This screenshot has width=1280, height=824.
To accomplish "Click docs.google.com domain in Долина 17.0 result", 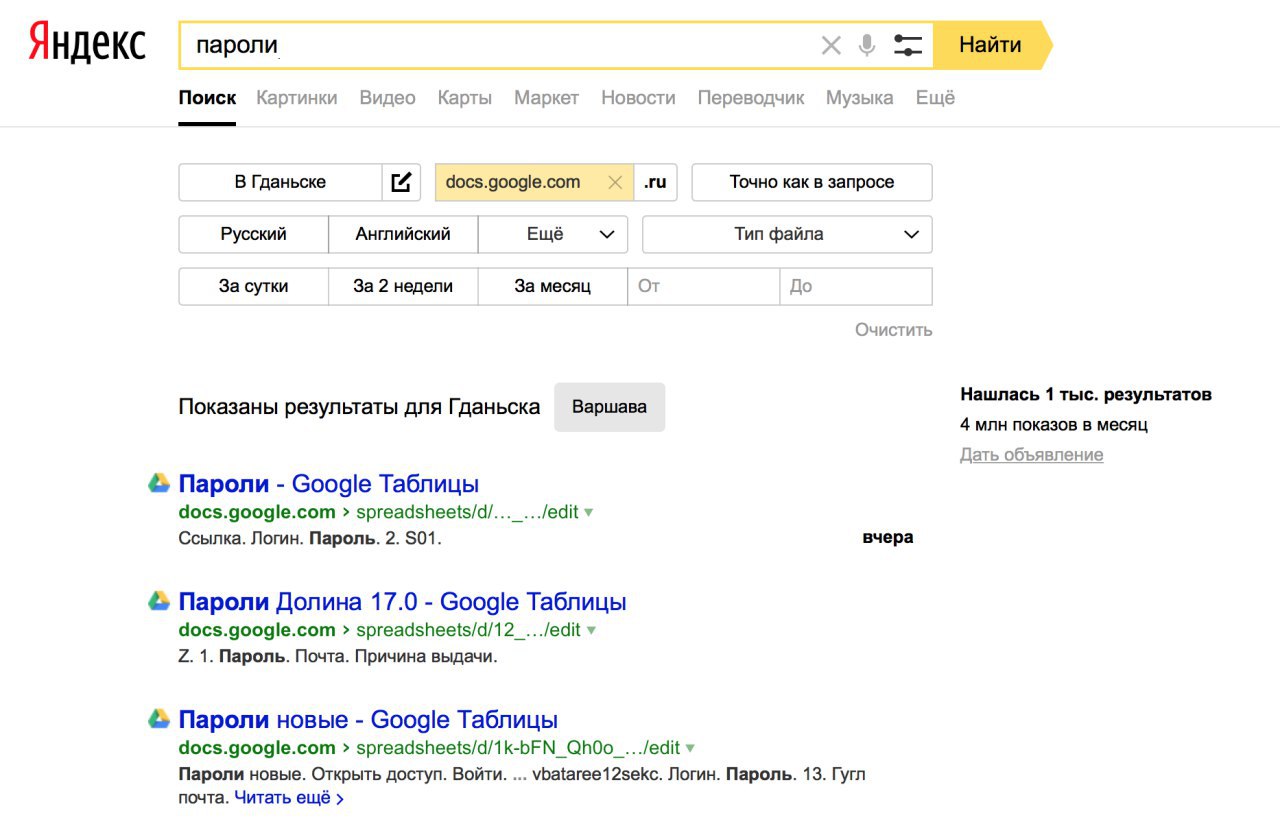I will tap(257, 630).
